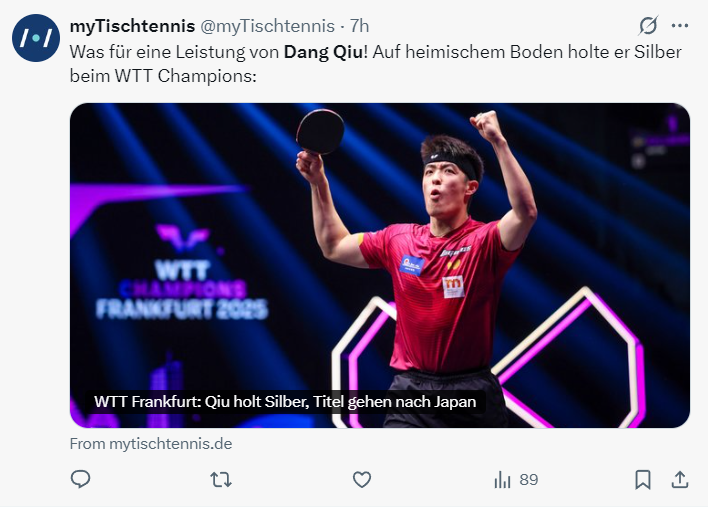Follow the 'From mytischtennis.de' source link
Screen dimensions: 708x507
(150, 443)
